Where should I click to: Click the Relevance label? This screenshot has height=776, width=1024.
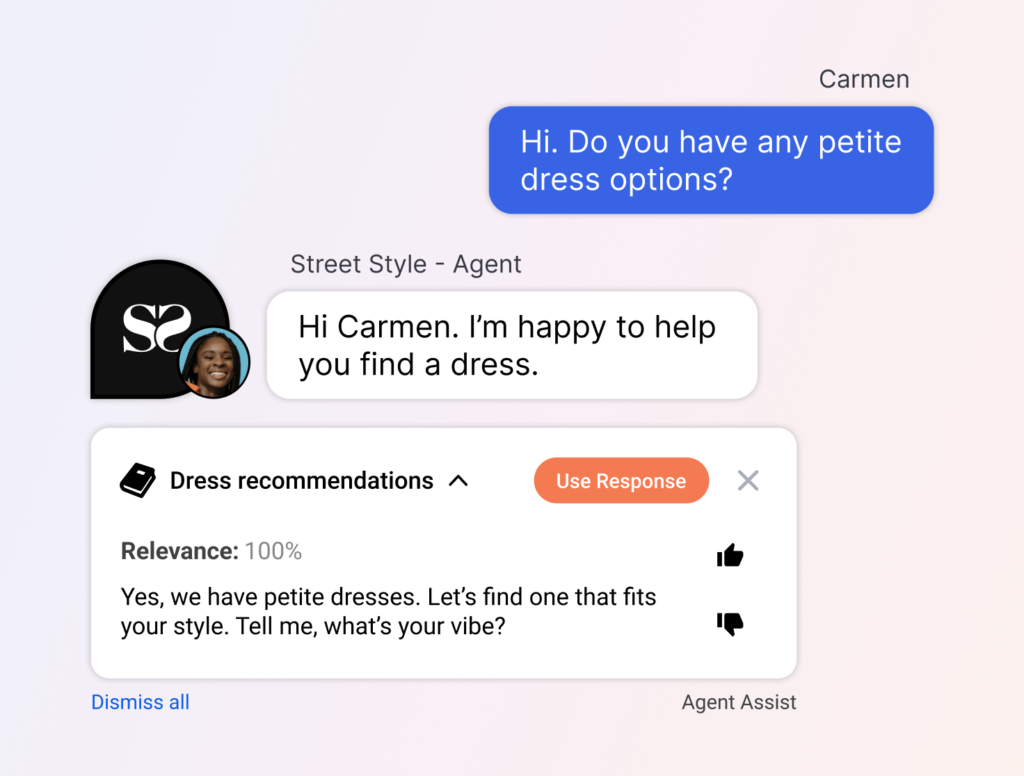pos(179,551)
